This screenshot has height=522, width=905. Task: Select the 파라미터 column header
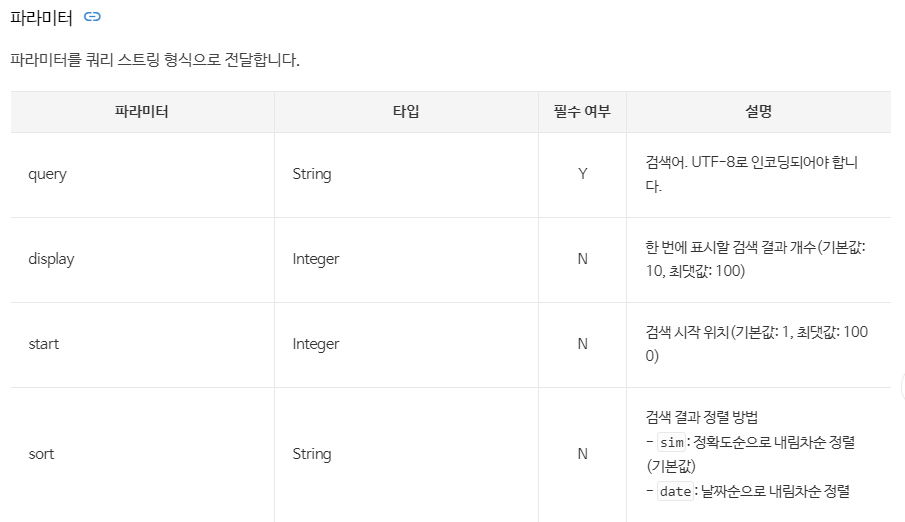click(142, 111)
